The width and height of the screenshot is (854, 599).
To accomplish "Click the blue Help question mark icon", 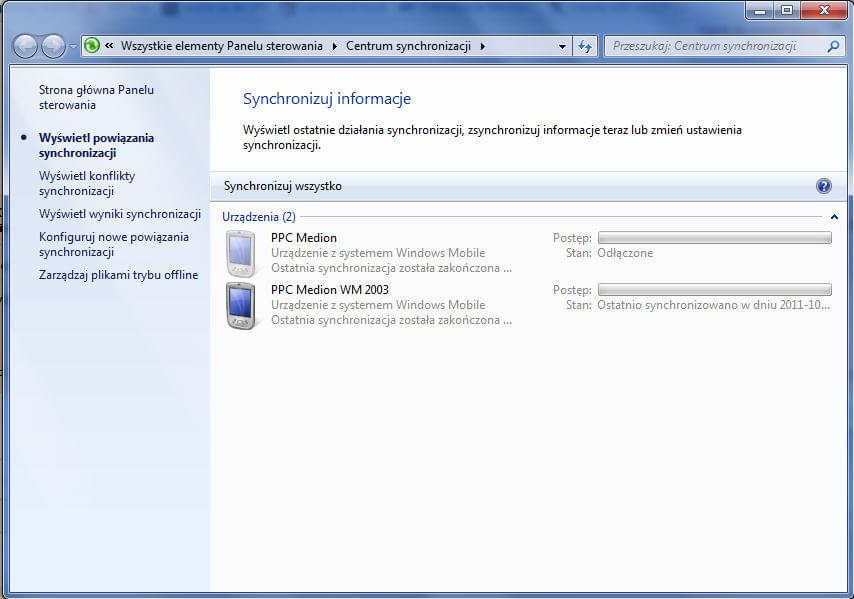I will pos(824,186).
